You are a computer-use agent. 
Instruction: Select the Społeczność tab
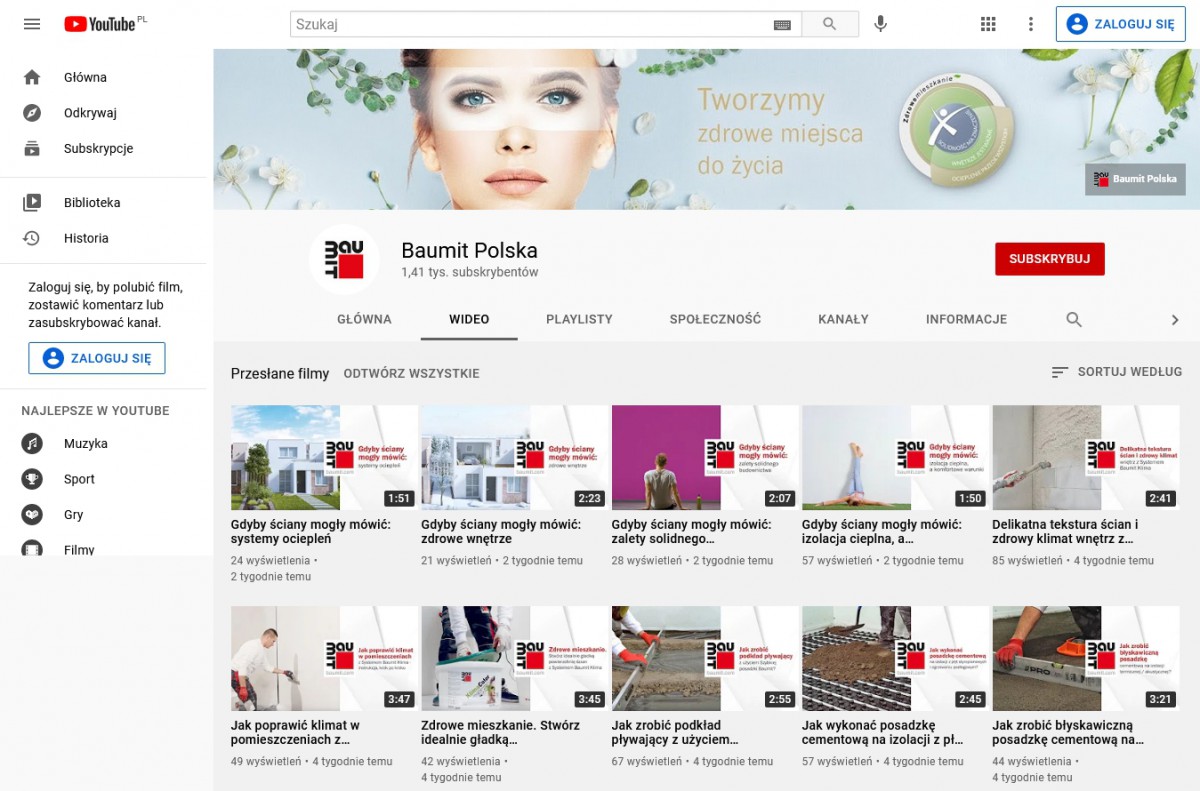[x=715, y=320]
